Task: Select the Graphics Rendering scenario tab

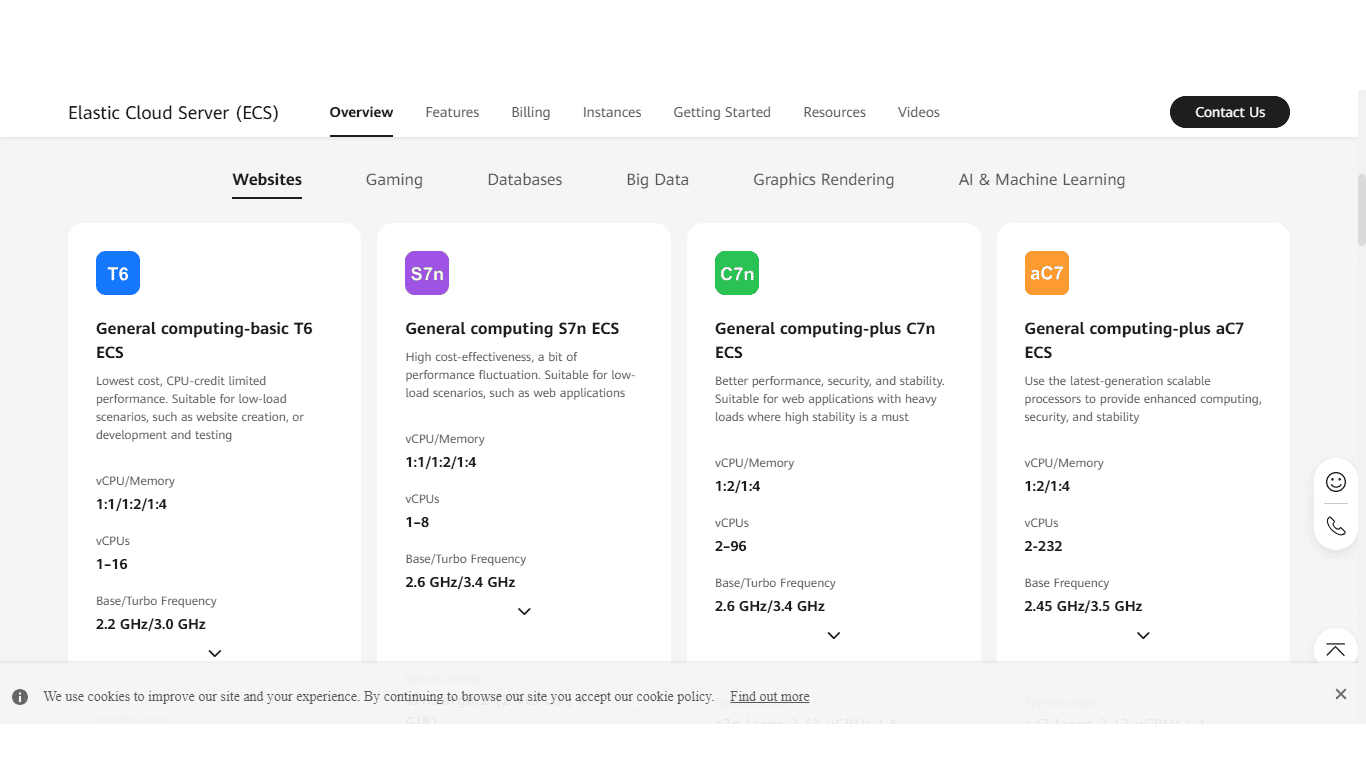Action: pos(824,180)
